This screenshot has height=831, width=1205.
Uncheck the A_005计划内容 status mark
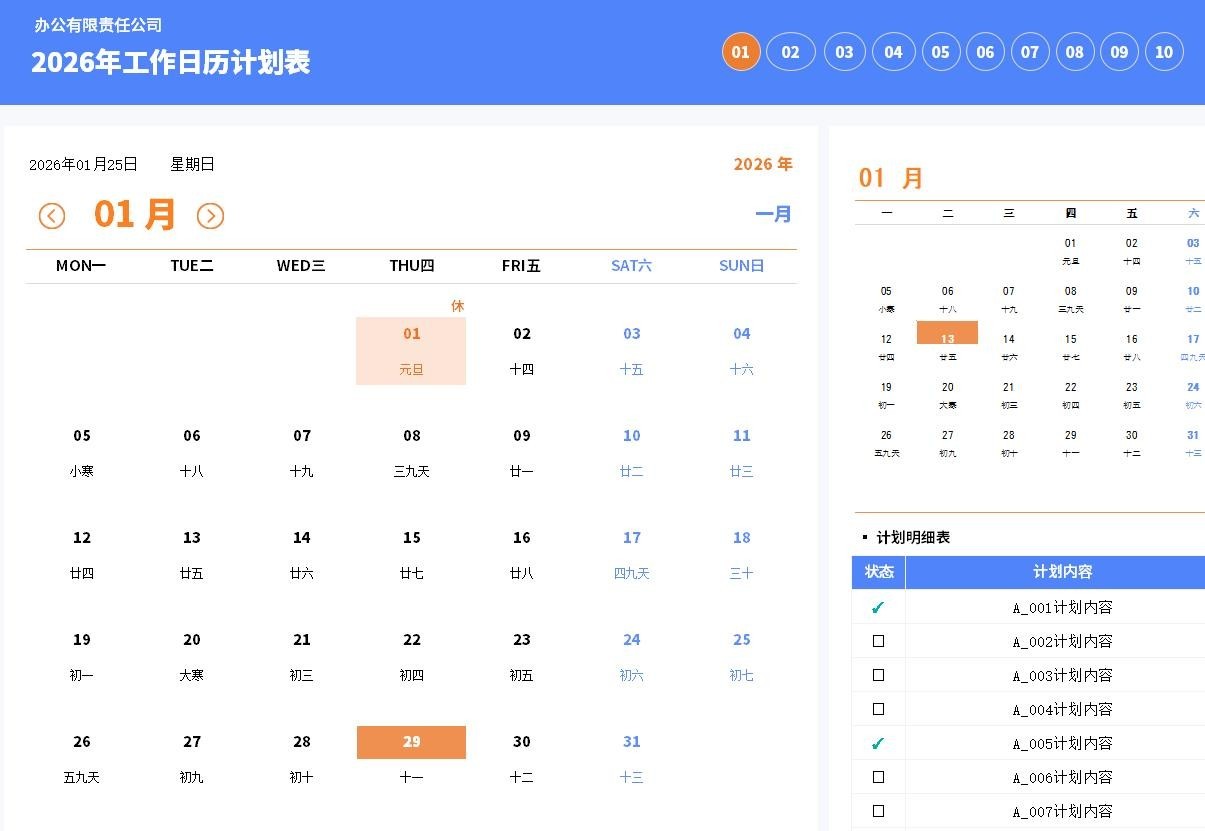coord(878,744)
